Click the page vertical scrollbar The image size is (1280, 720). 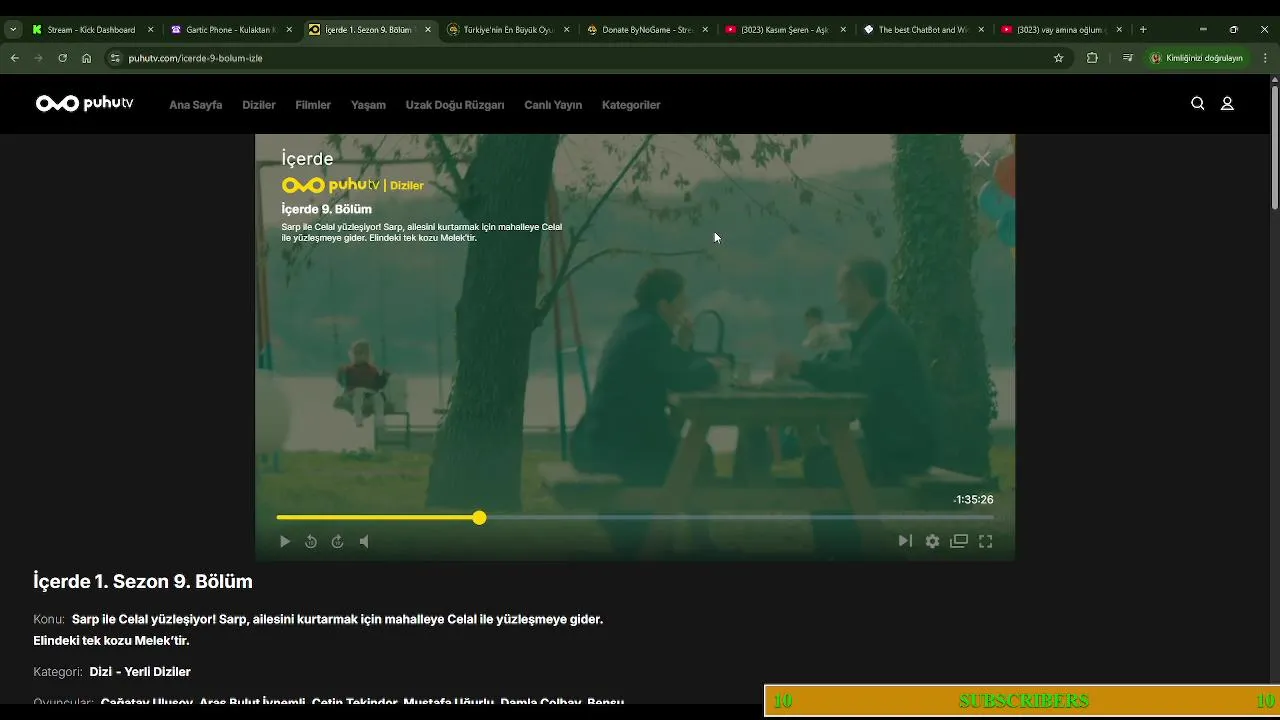[1275, 148]
